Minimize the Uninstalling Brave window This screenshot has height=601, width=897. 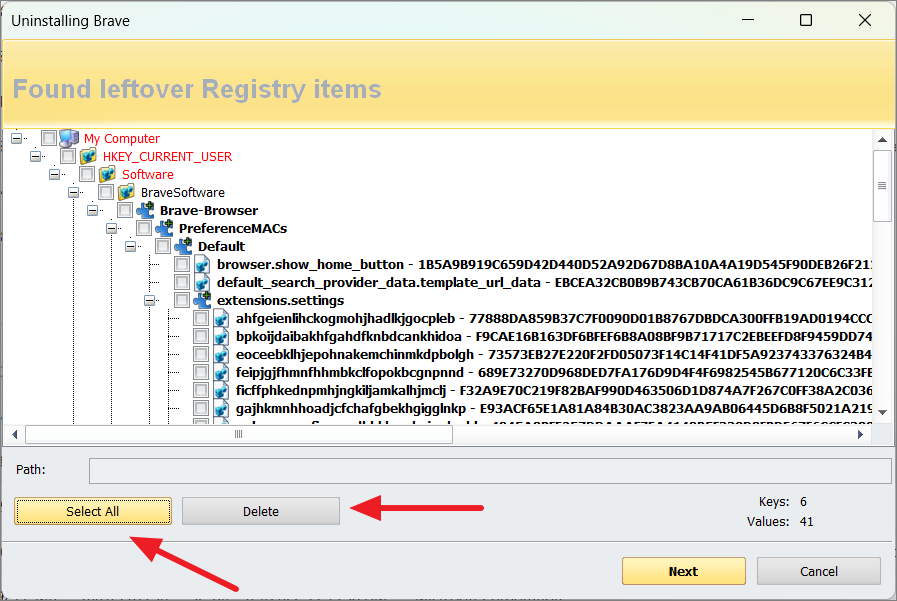(748, 21)
